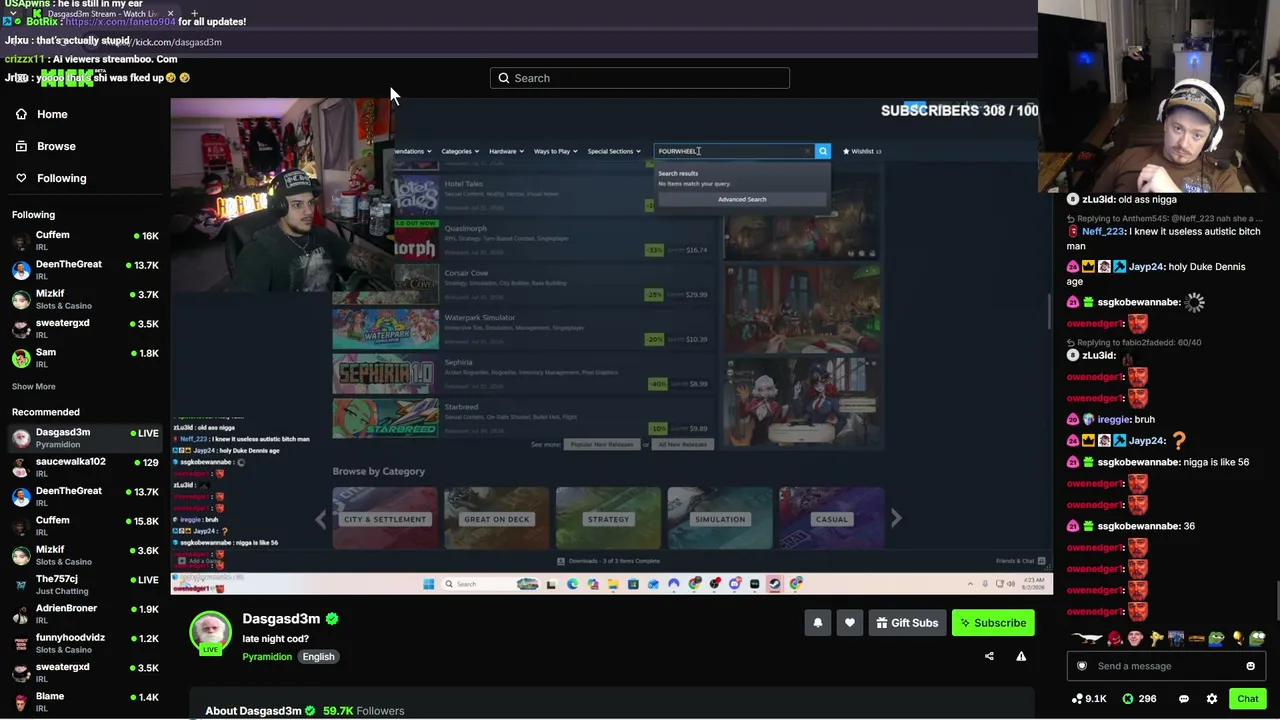Open Blame channel in Recommended list

85,702
